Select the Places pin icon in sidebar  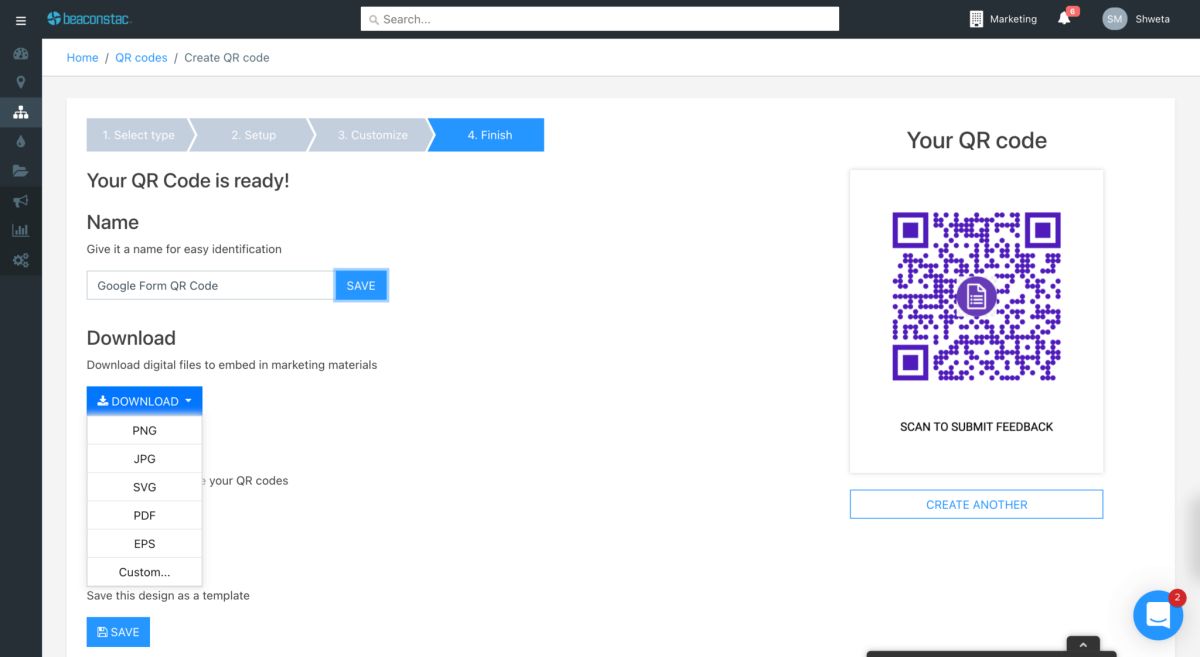[20, 82]
